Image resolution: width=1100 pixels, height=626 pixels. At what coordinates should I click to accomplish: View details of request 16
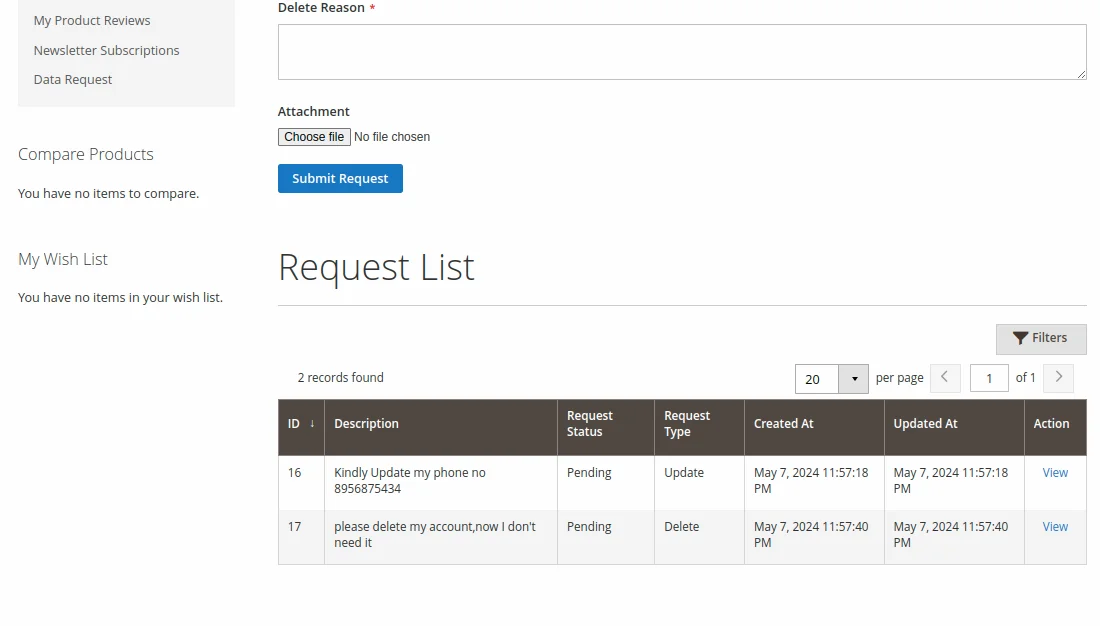(x=1054, y=472)
